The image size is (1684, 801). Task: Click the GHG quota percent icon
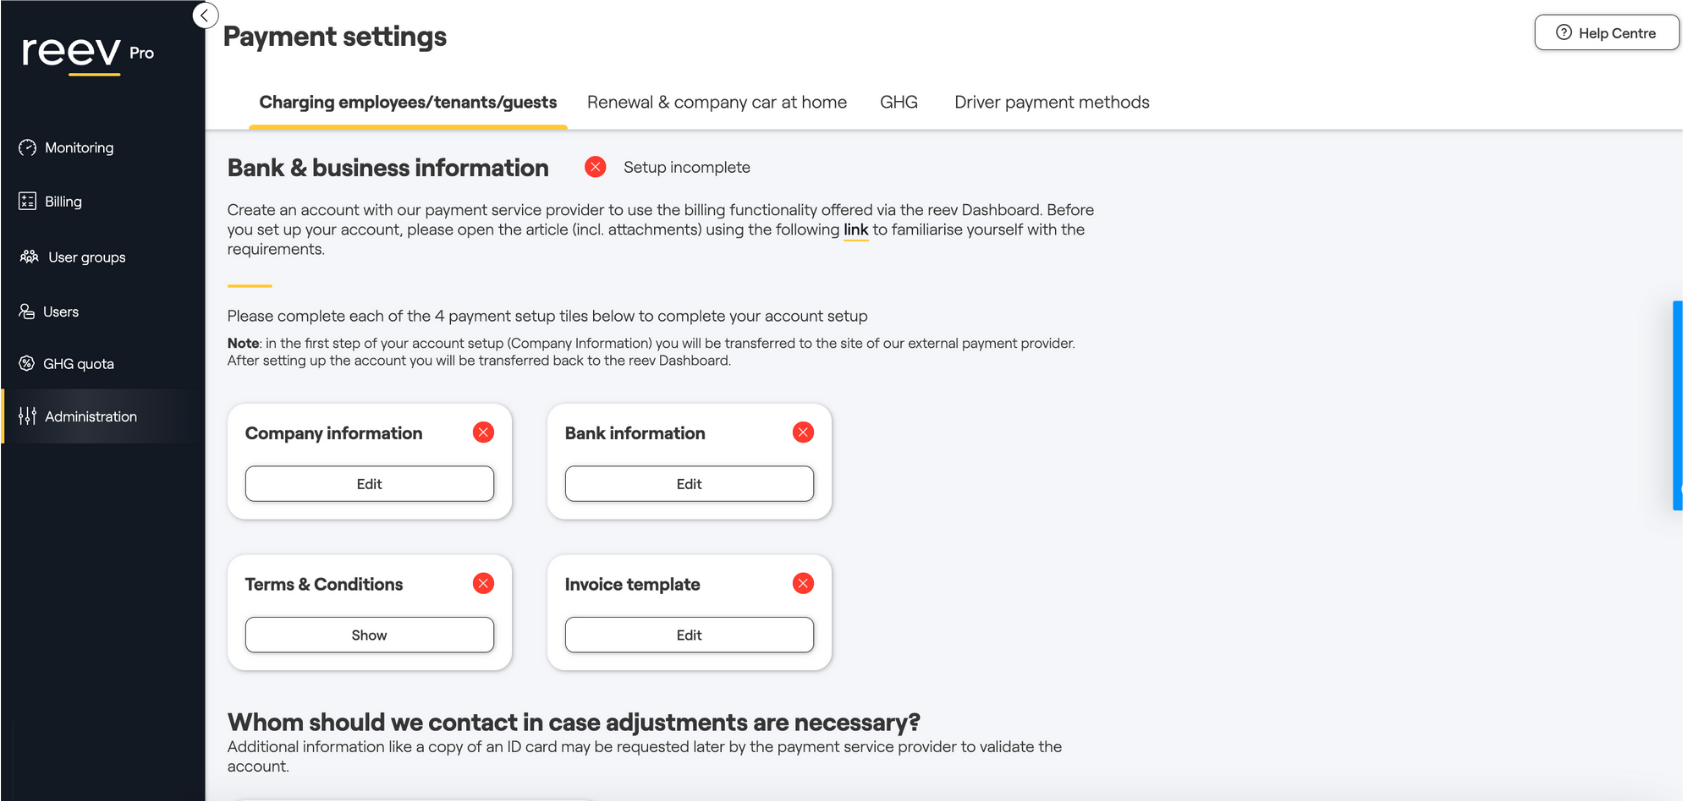coord(27,363)
